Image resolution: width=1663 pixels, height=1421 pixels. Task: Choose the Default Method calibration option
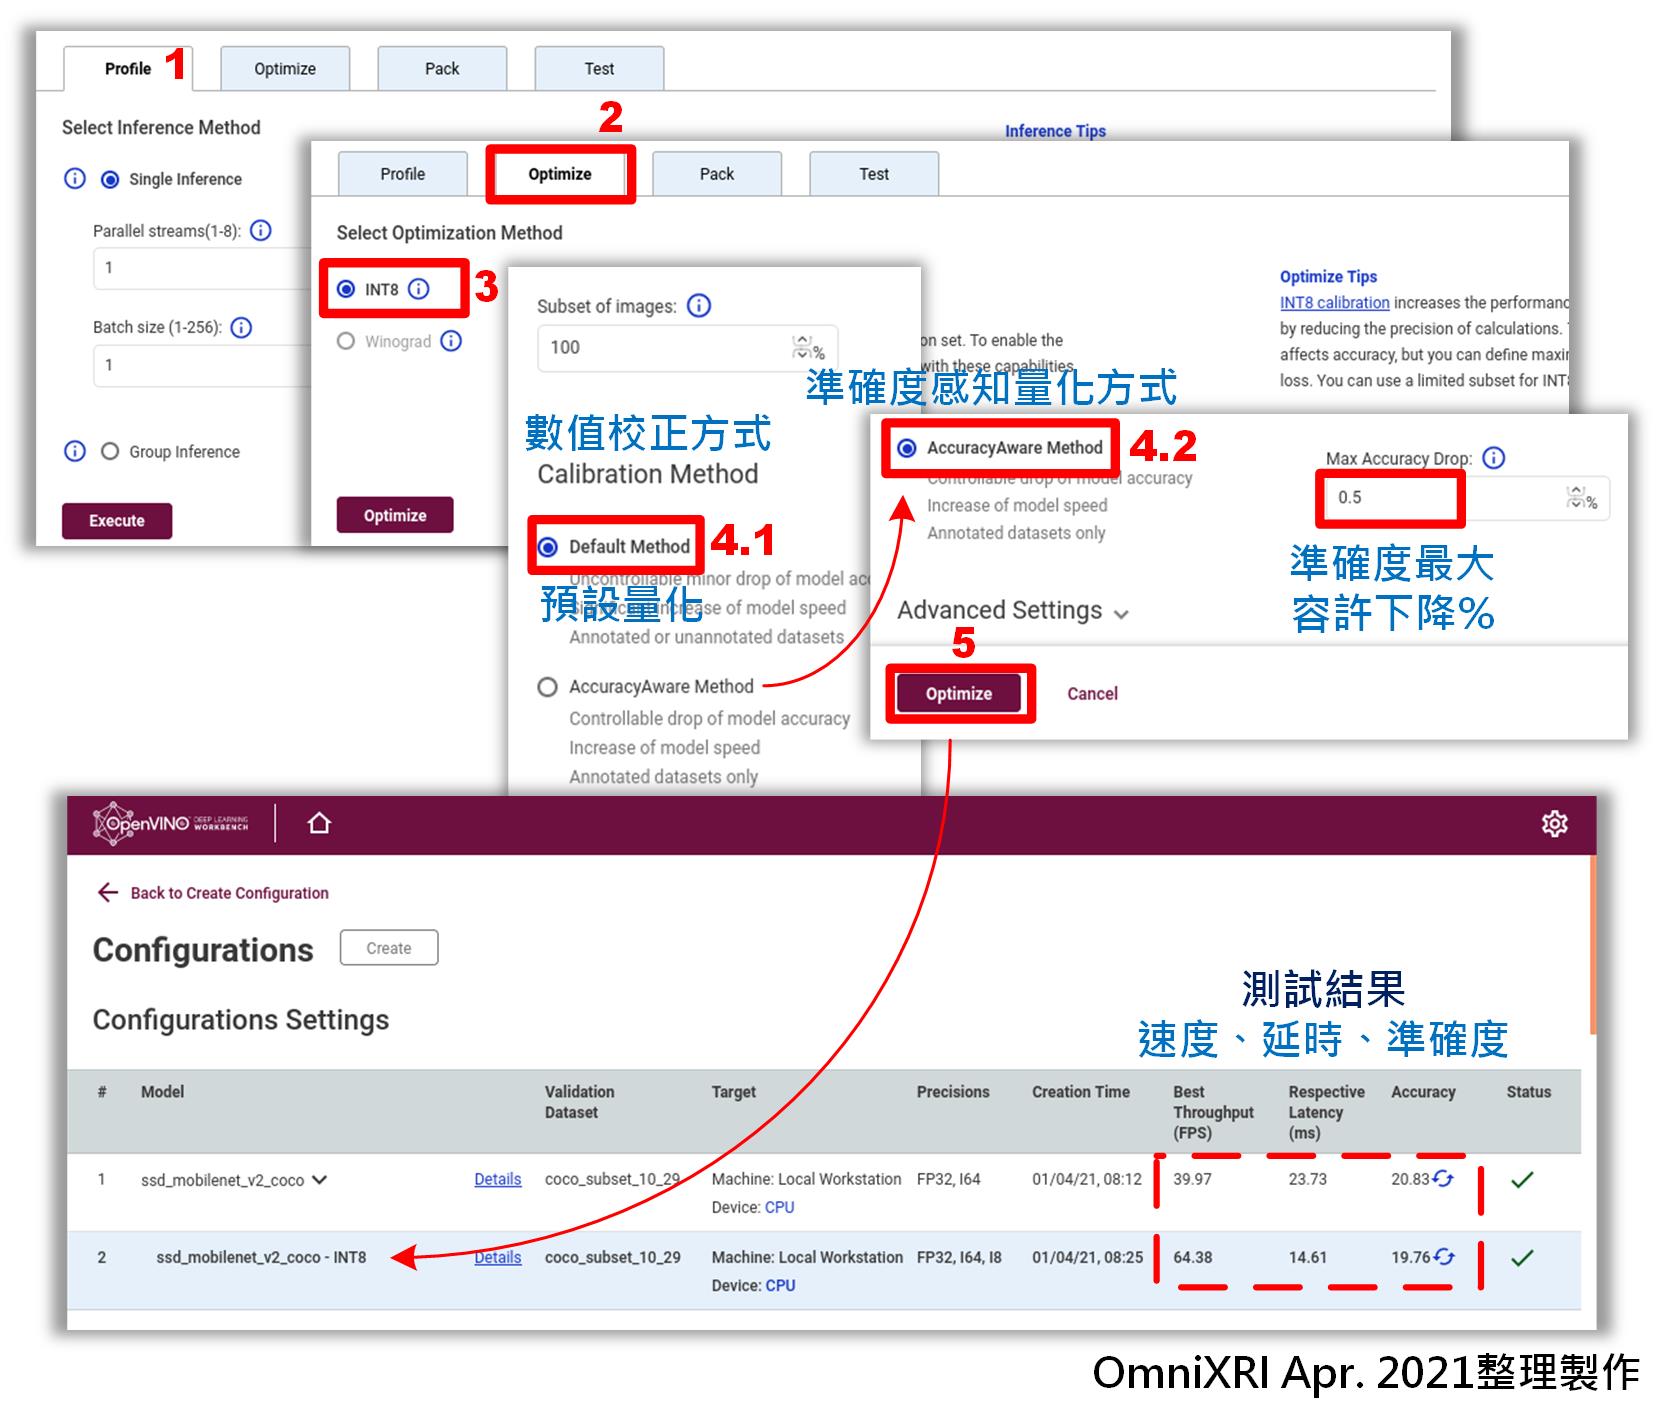click(x=548, y=547)
